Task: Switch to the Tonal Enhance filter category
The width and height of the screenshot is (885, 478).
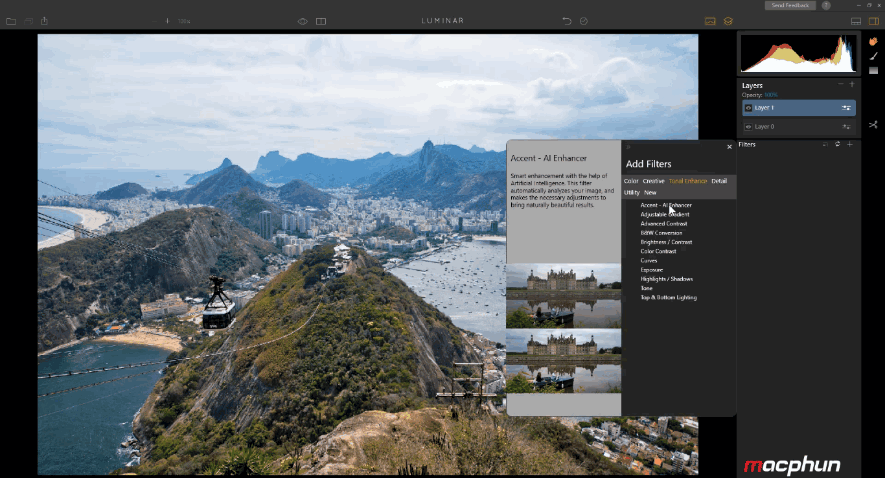Action: (x=687, y=181)
